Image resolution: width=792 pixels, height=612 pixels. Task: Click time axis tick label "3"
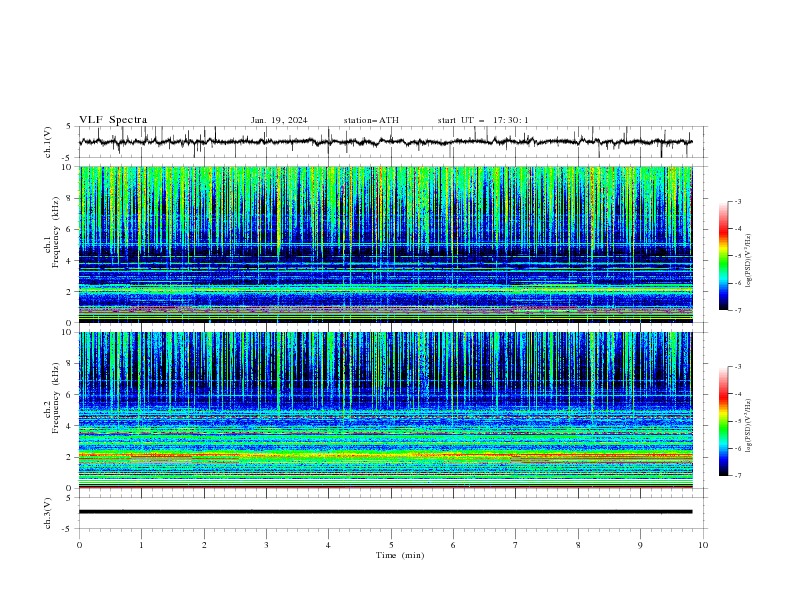point(266,545)
